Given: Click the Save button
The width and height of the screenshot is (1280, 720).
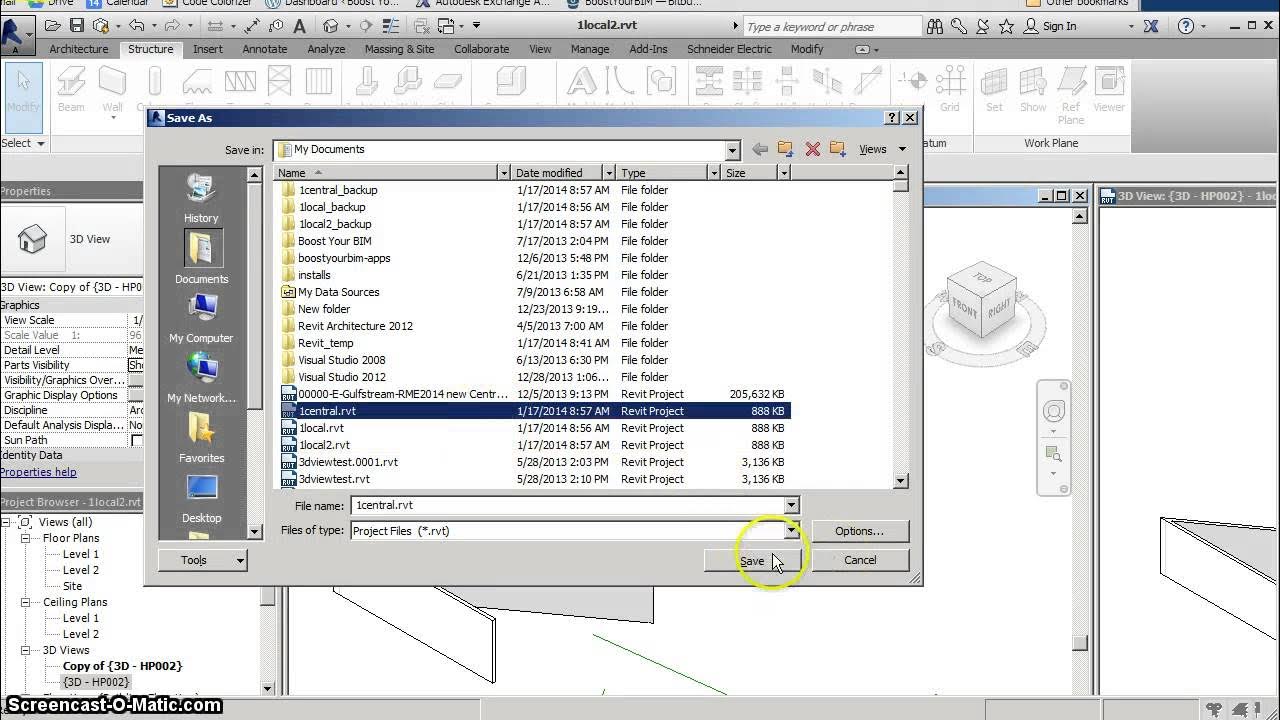Looking at the screenshot, I should [x=751, y=561].
